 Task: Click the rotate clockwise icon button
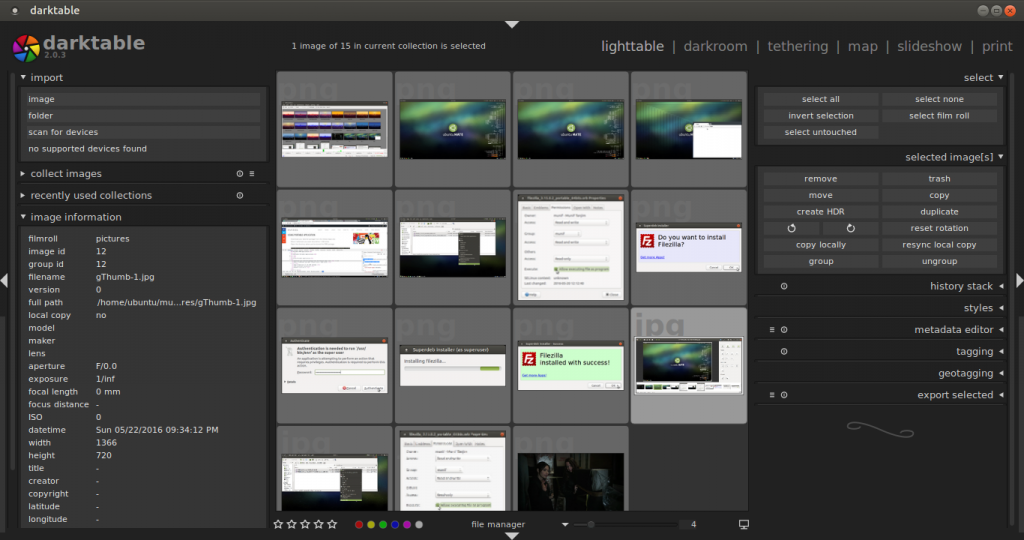[x=850, y=228]
